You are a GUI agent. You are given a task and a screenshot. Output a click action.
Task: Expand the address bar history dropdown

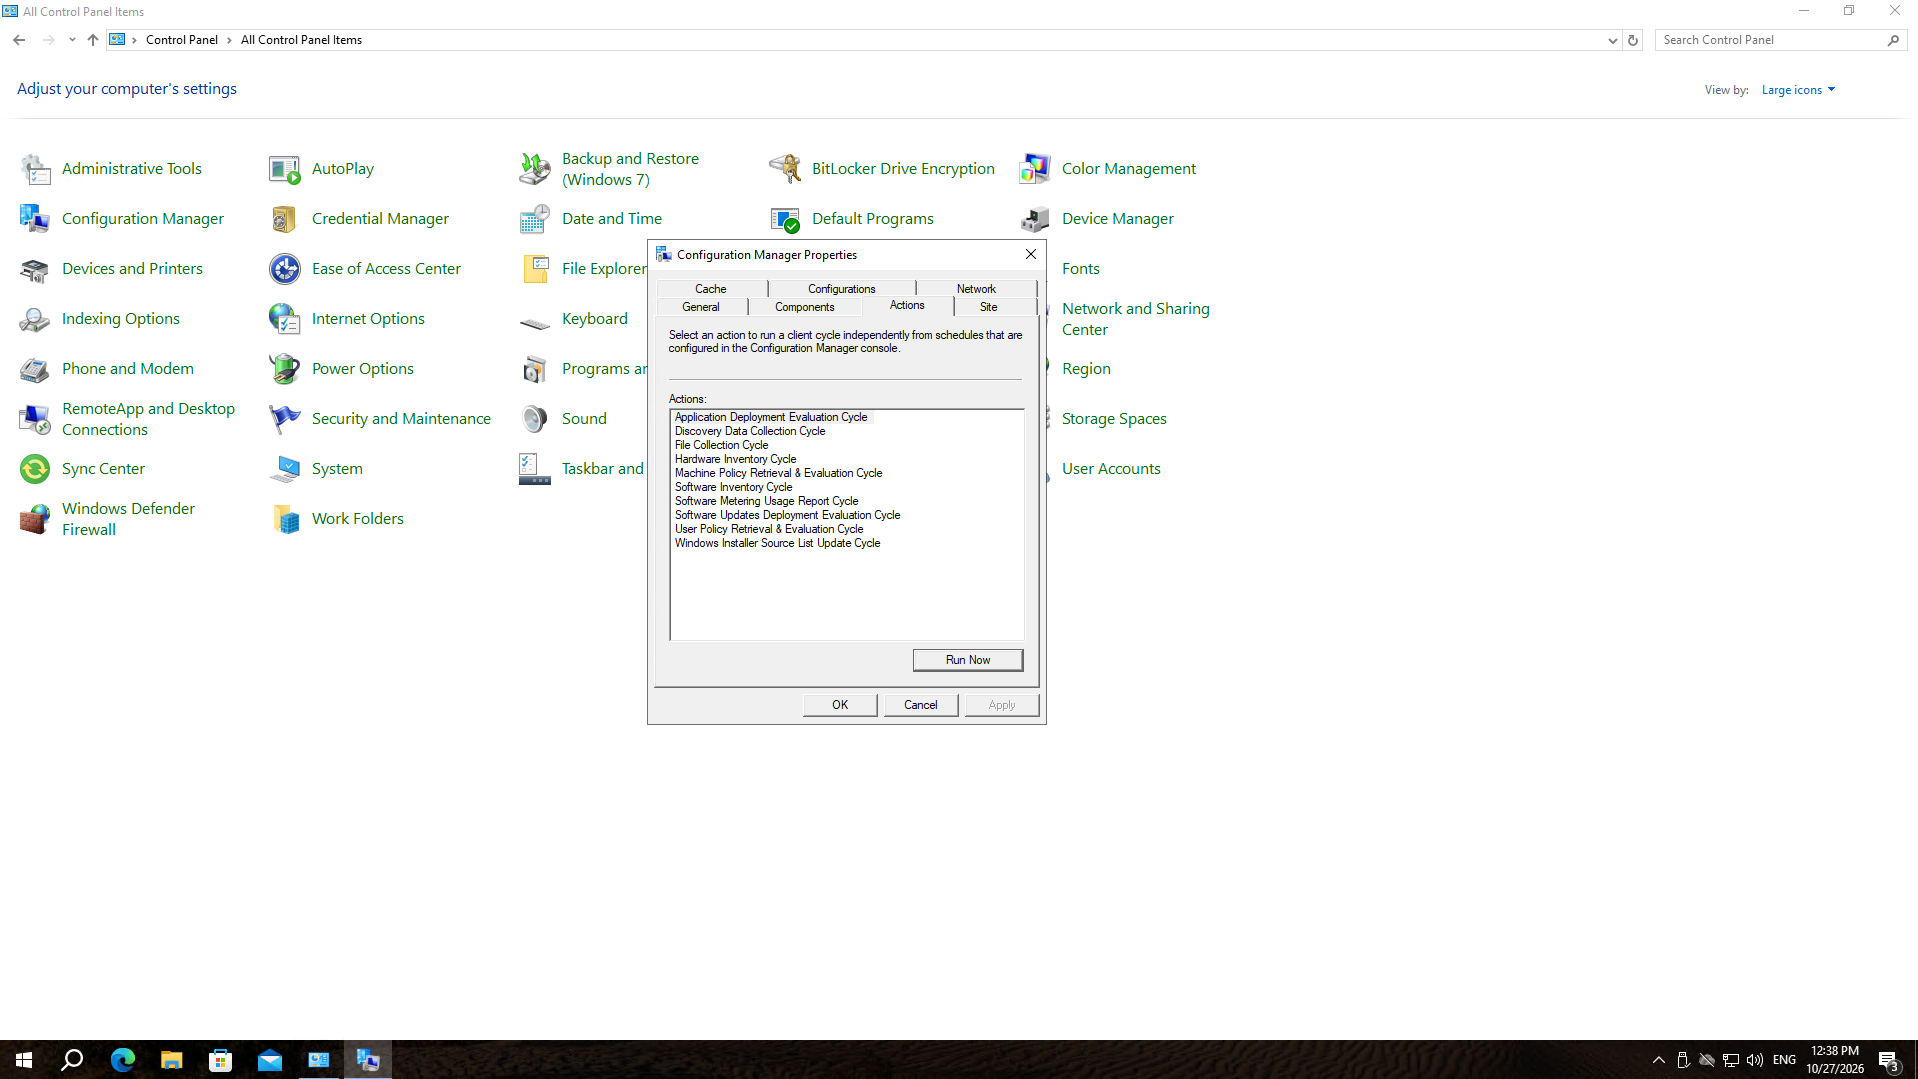[x=1612, y=41]
